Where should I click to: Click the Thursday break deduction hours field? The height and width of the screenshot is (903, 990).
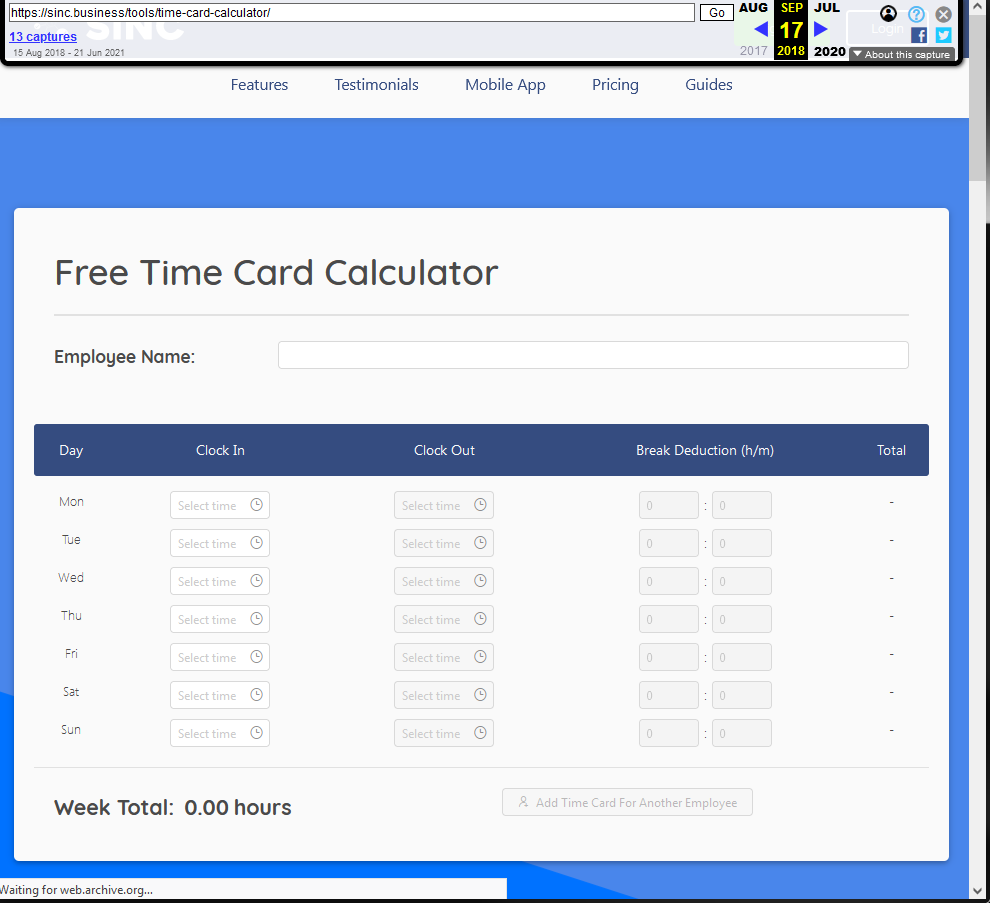668,619
